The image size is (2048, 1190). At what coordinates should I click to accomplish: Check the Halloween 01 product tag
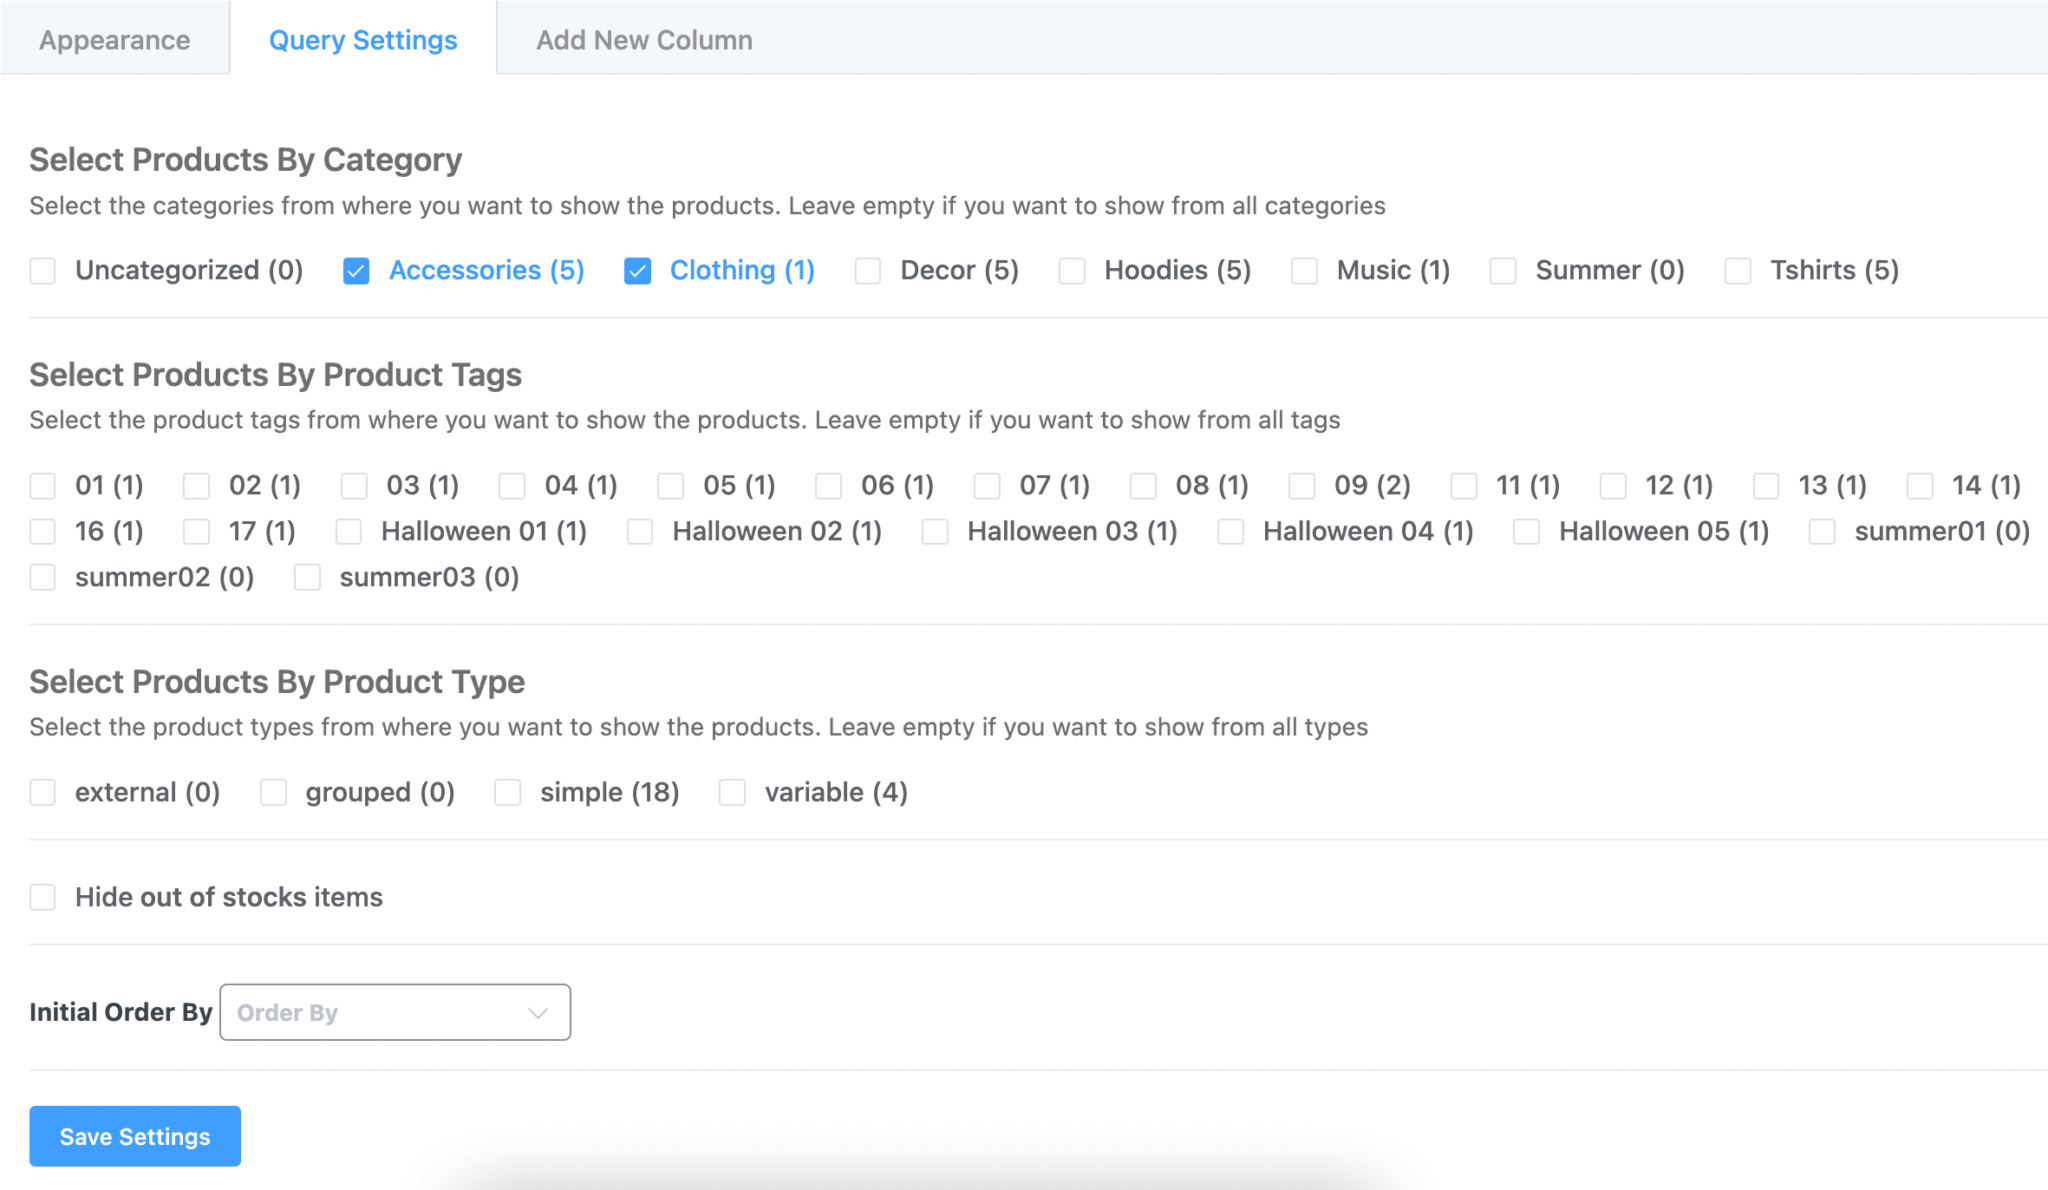pyautogui.click(x=348, y=531)
